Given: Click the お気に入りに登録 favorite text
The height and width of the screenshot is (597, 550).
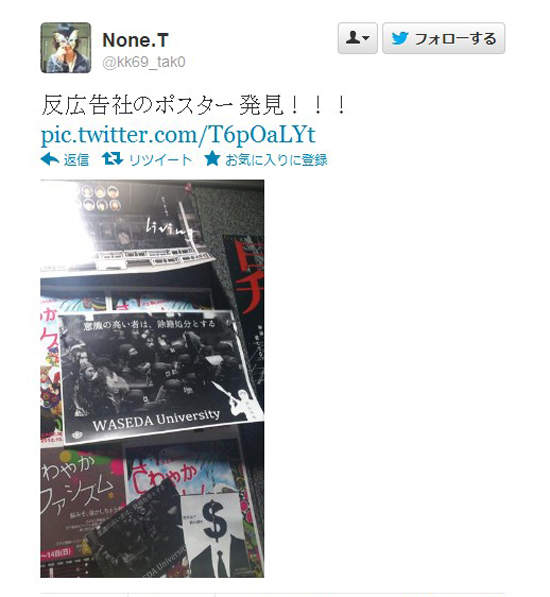Looking at the screenshot, I should (276, 160).
